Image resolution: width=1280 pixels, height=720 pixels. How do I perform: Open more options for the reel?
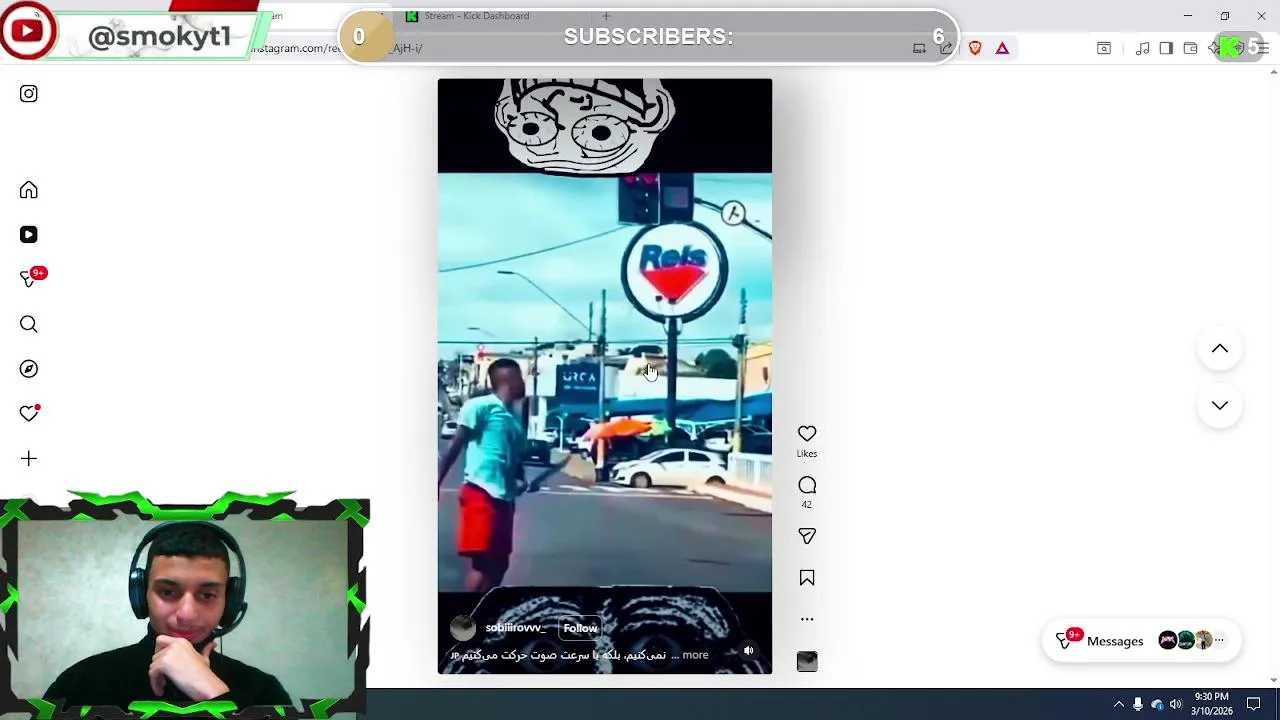[x=807, y=619]
